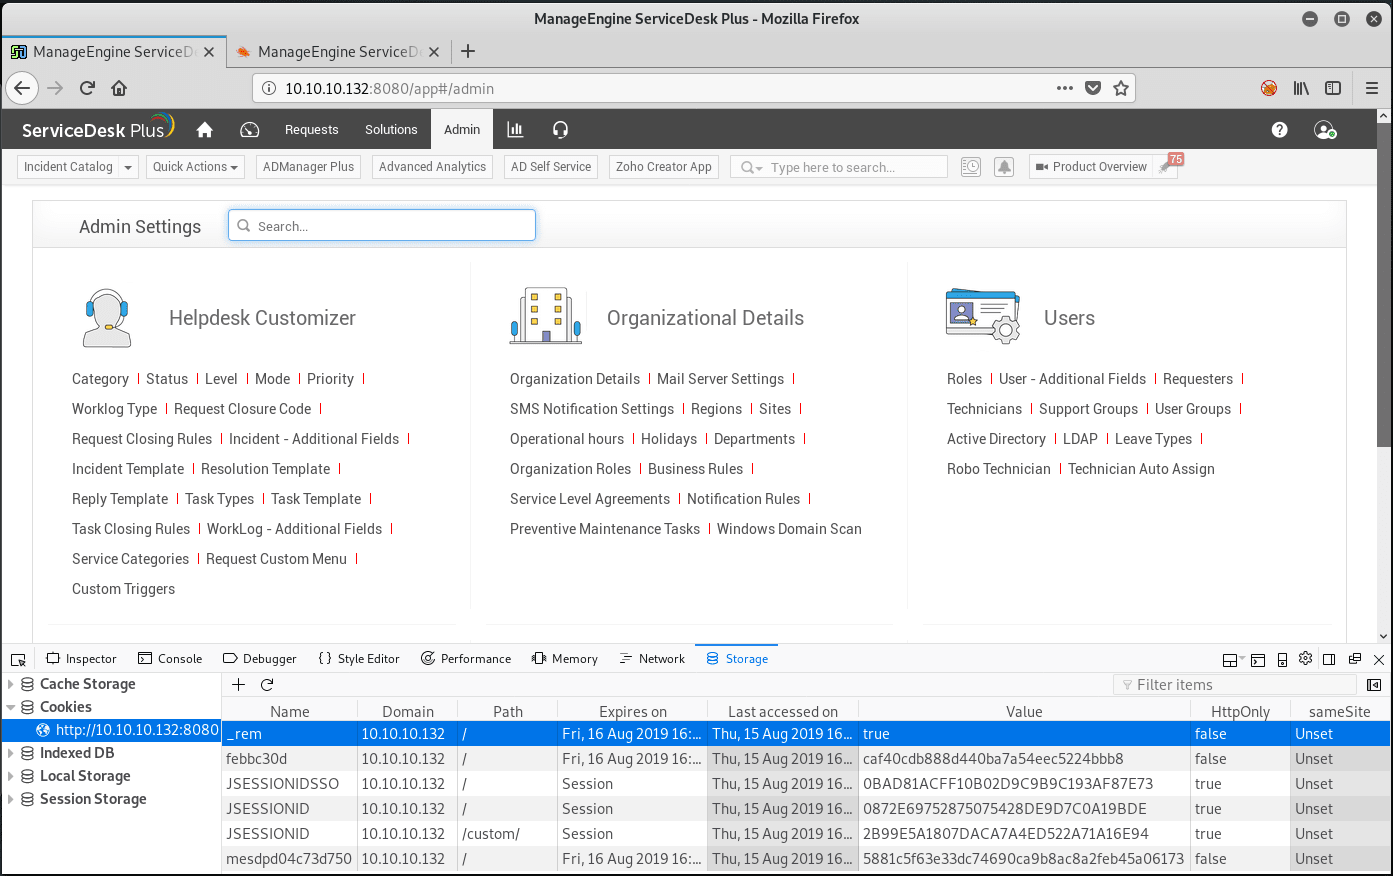
Task: Open the Reports bar chart icon
Action: (515, 129)
